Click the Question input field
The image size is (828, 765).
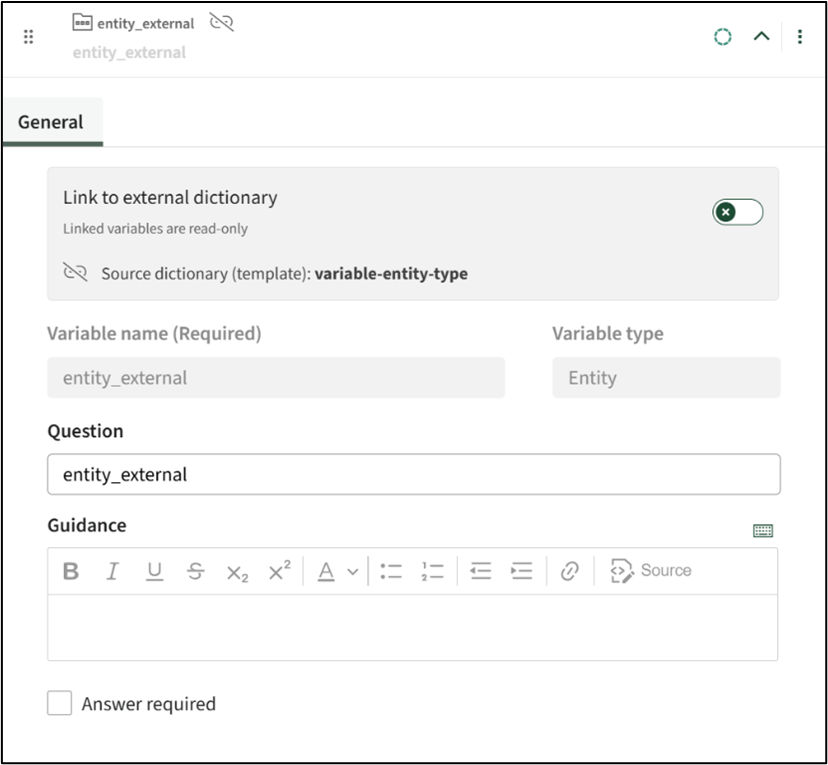413,474
